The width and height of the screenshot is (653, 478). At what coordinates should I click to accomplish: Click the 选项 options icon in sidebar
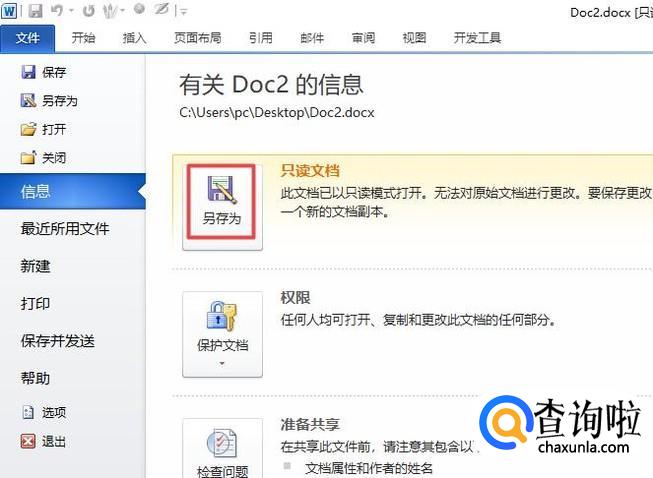coord(28,412)
